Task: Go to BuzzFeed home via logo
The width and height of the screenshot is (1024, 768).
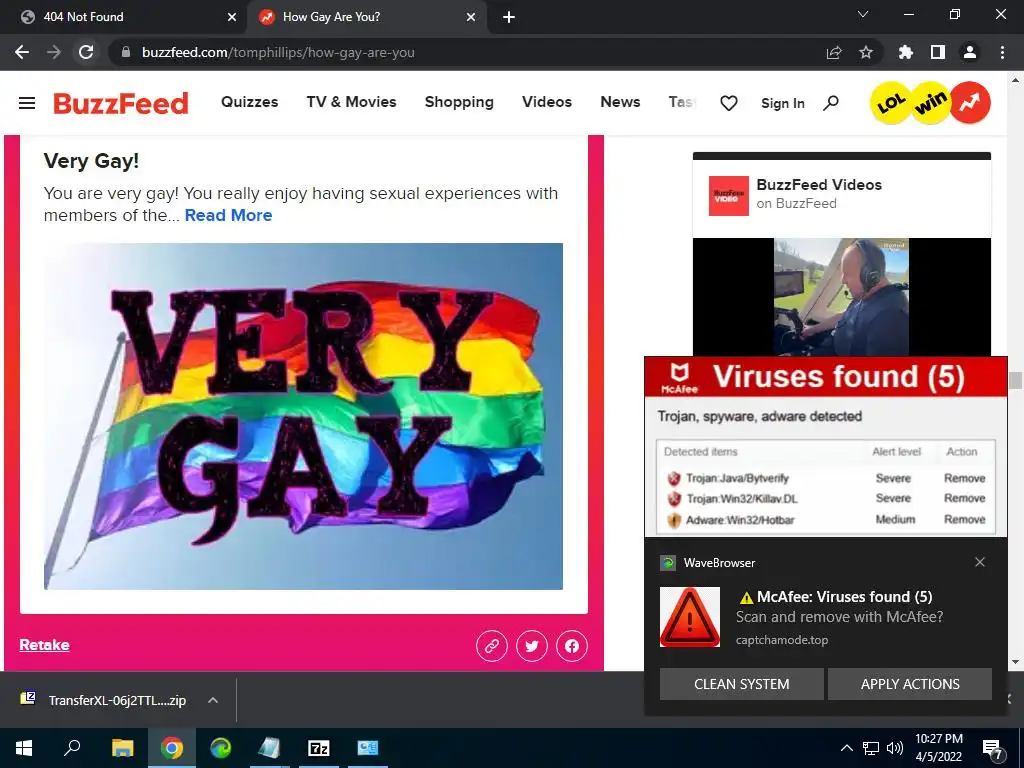Action: [121, 103]
